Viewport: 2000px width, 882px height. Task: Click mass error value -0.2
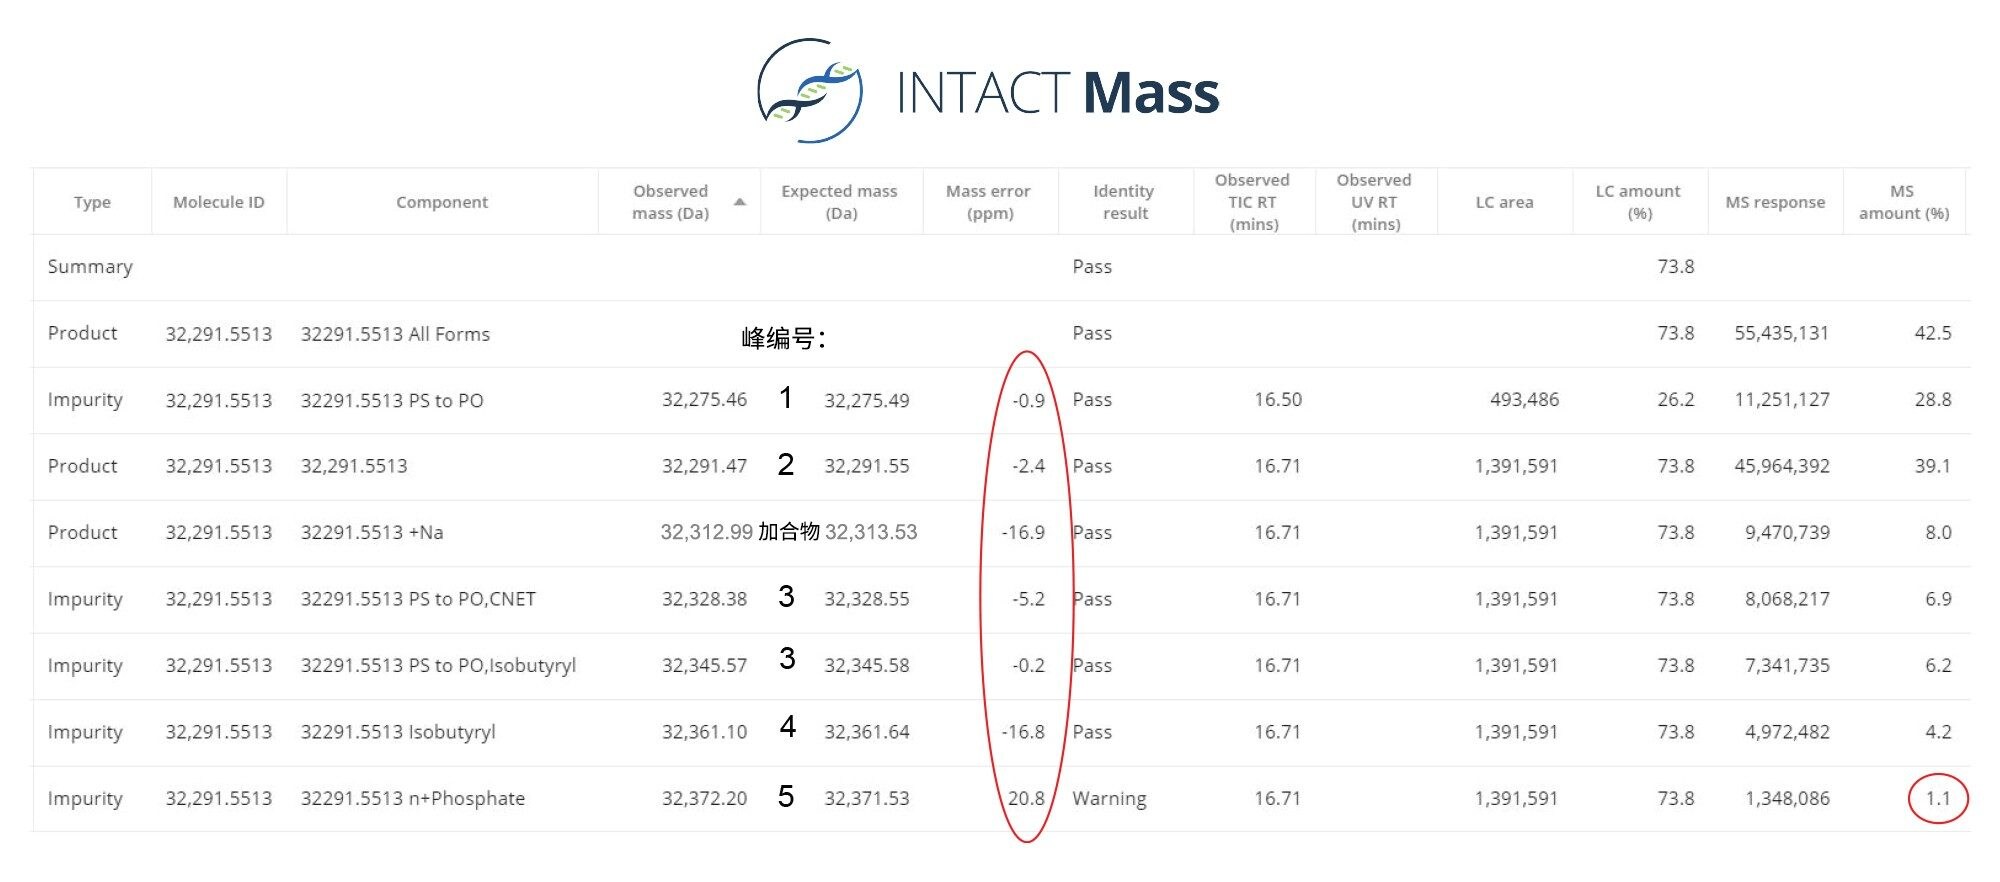point(1028,666)
